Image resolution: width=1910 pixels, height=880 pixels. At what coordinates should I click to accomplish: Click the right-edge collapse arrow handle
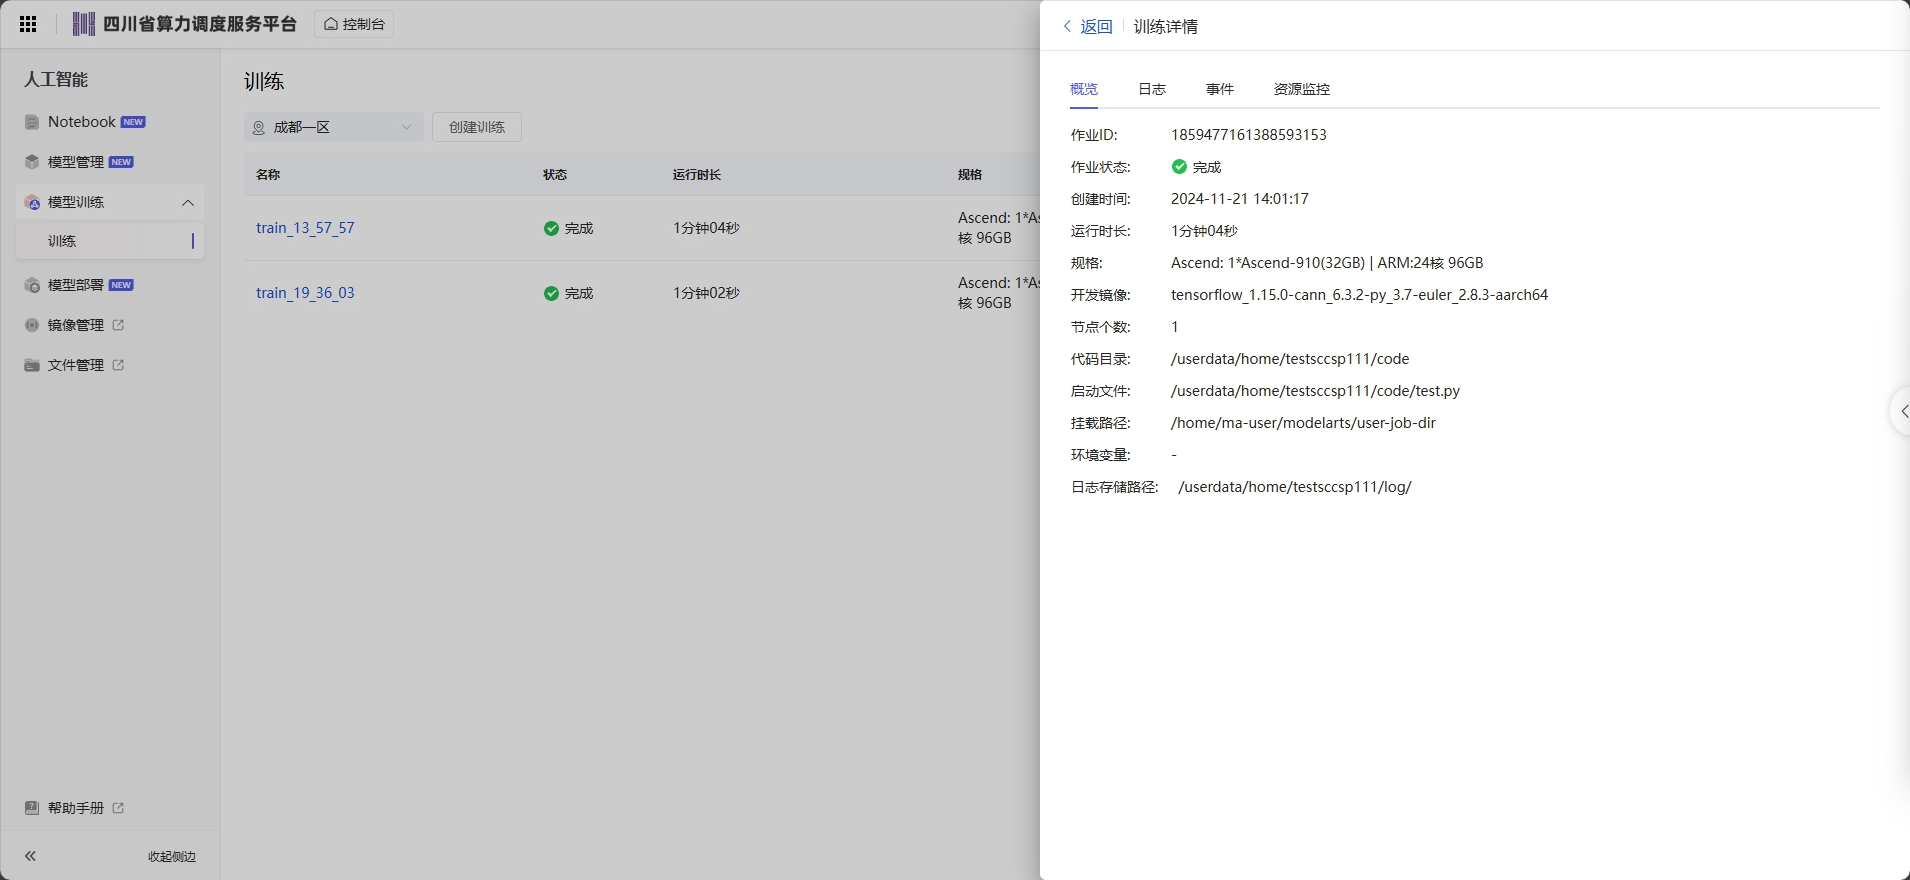click(x=1902, y=411)
